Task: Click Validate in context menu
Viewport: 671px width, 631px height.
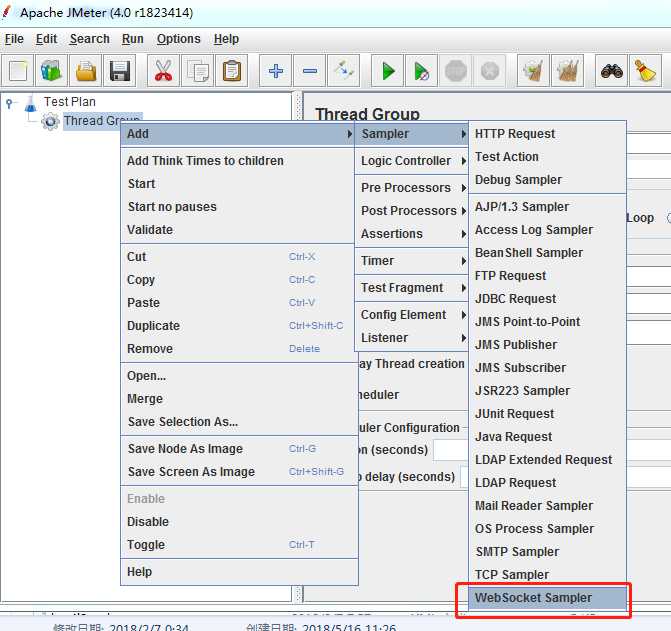Action: 238,230
